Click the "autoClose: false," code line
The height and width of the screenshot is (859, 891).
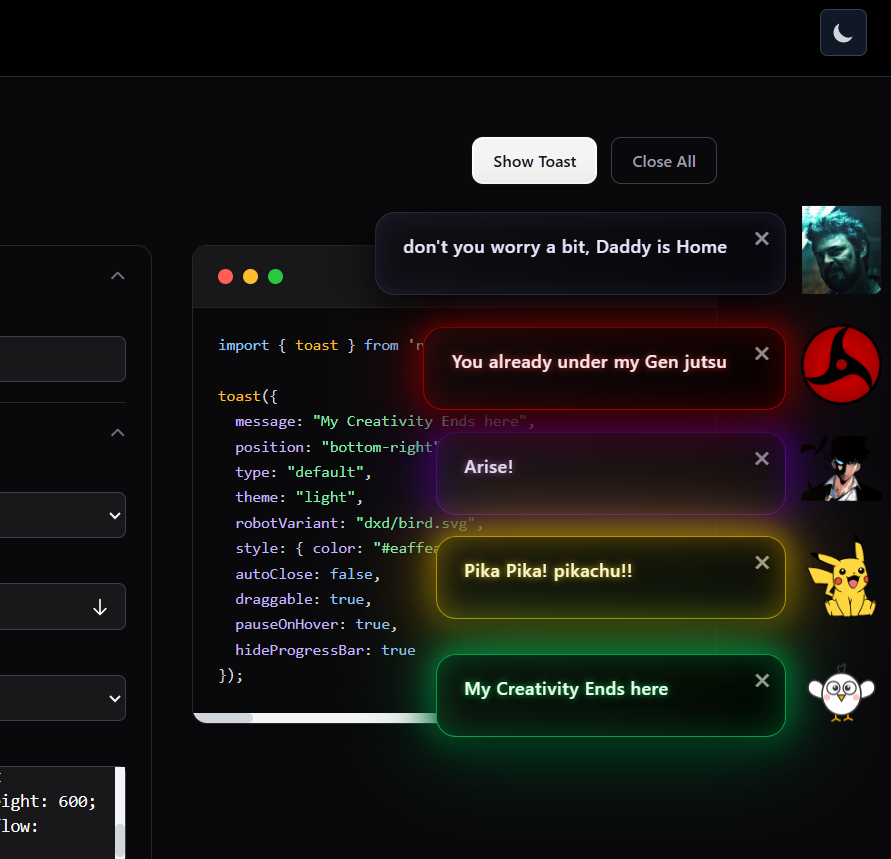[307, 574]
